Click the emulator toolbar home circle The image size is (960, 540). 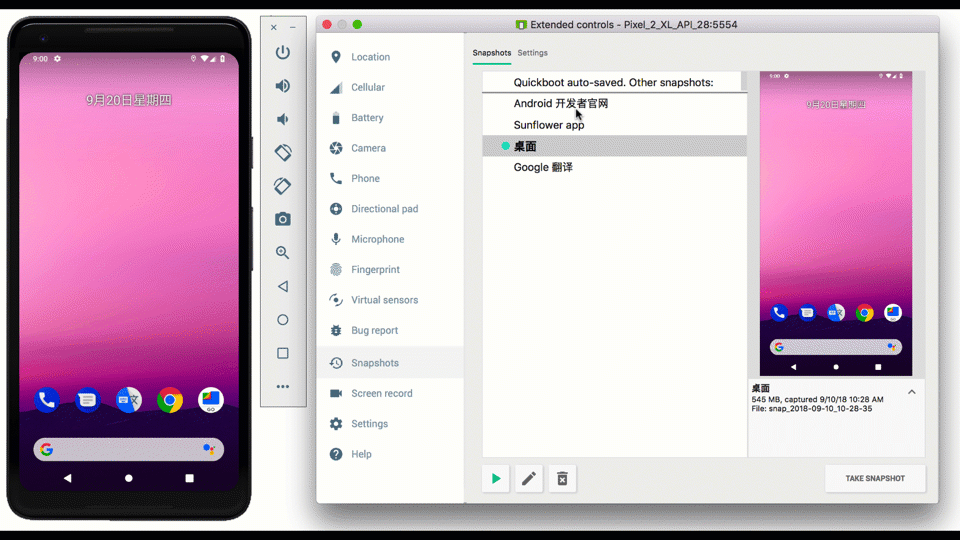click(282, 320)
